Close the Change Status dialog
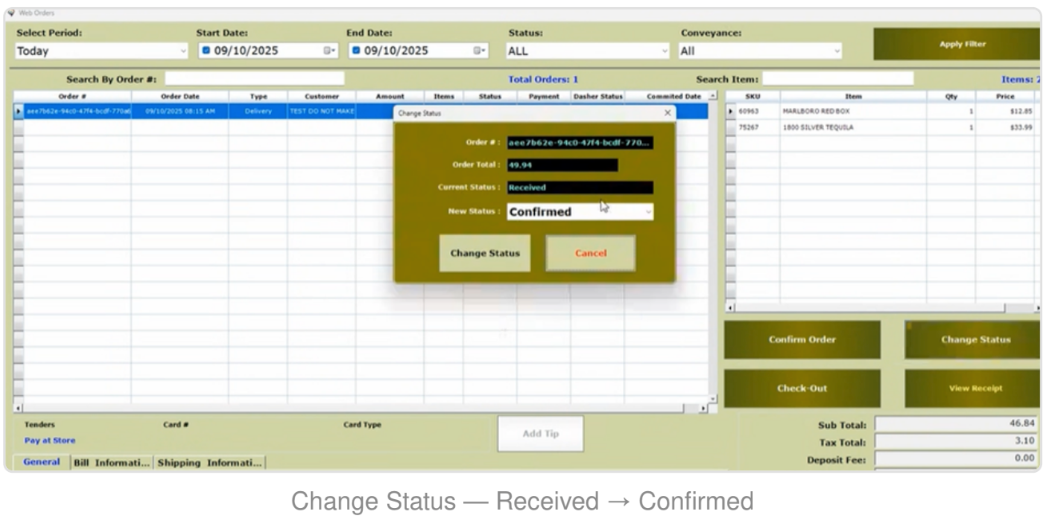 pyautogui.click(x=668, y=113)
